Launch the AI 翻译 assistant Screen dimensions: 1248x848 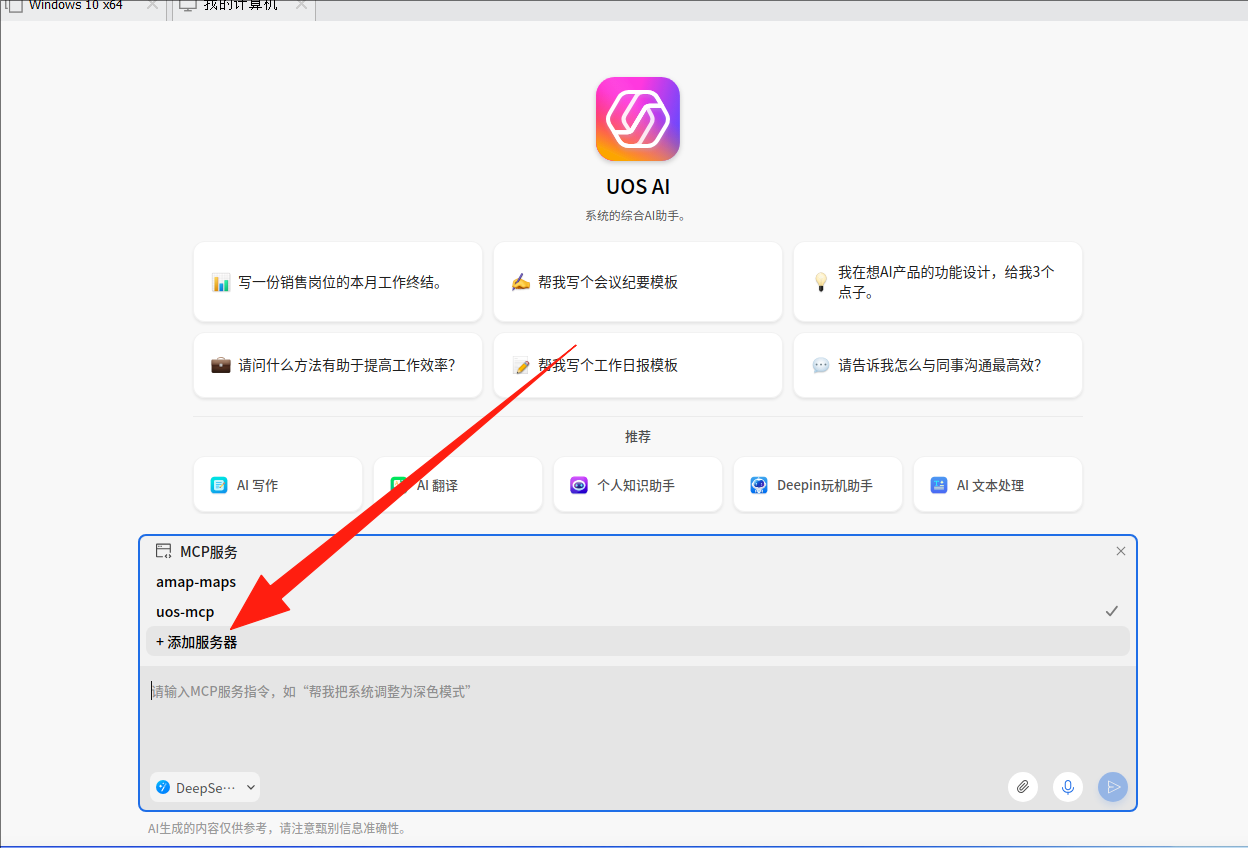click(458, 485)
